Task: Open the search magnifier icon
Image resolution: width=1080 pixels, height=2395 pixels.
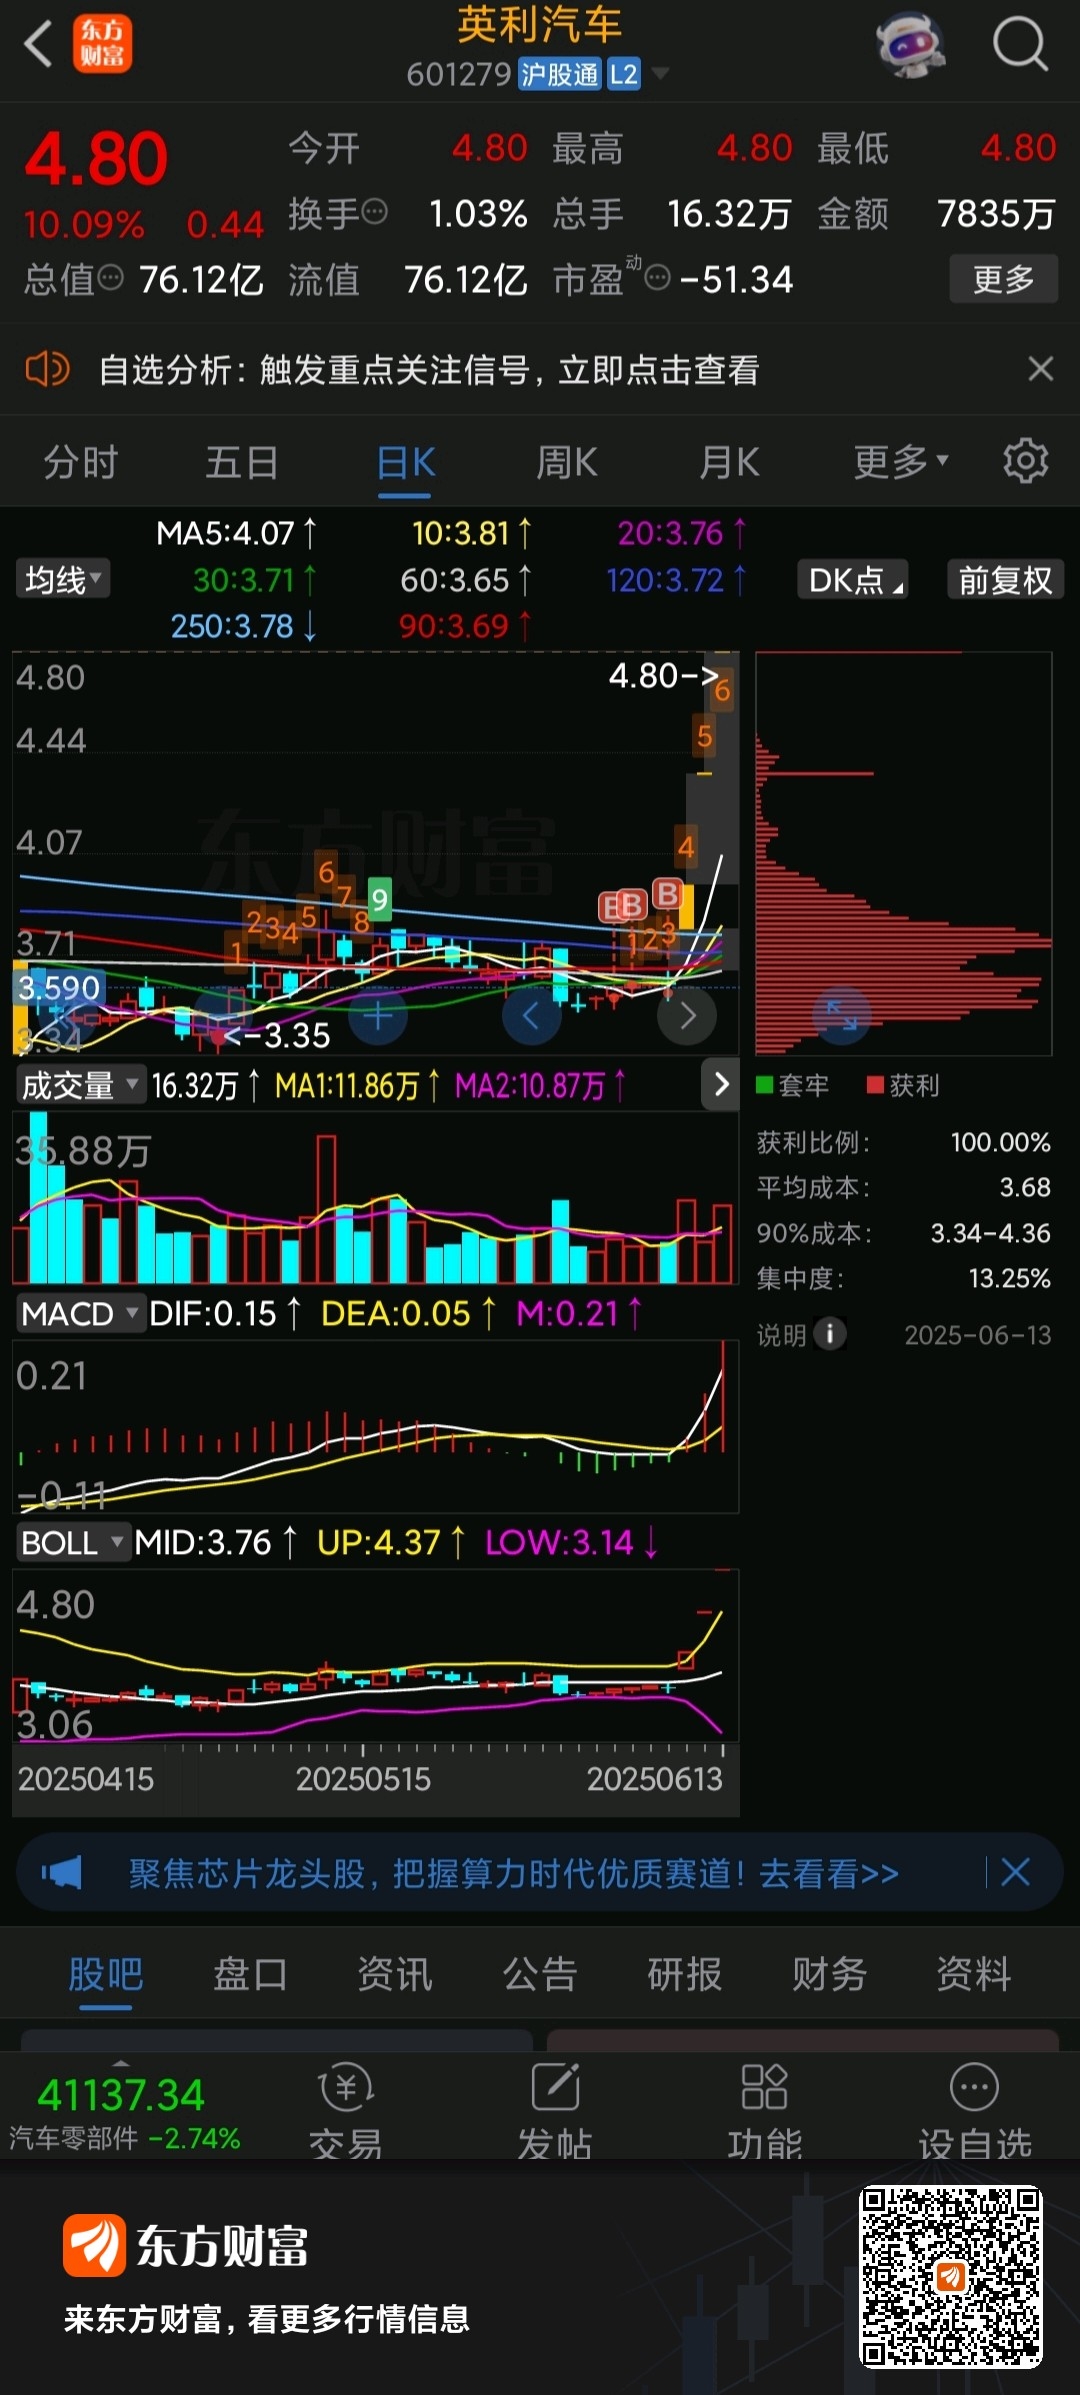Action: point(1019,45)
